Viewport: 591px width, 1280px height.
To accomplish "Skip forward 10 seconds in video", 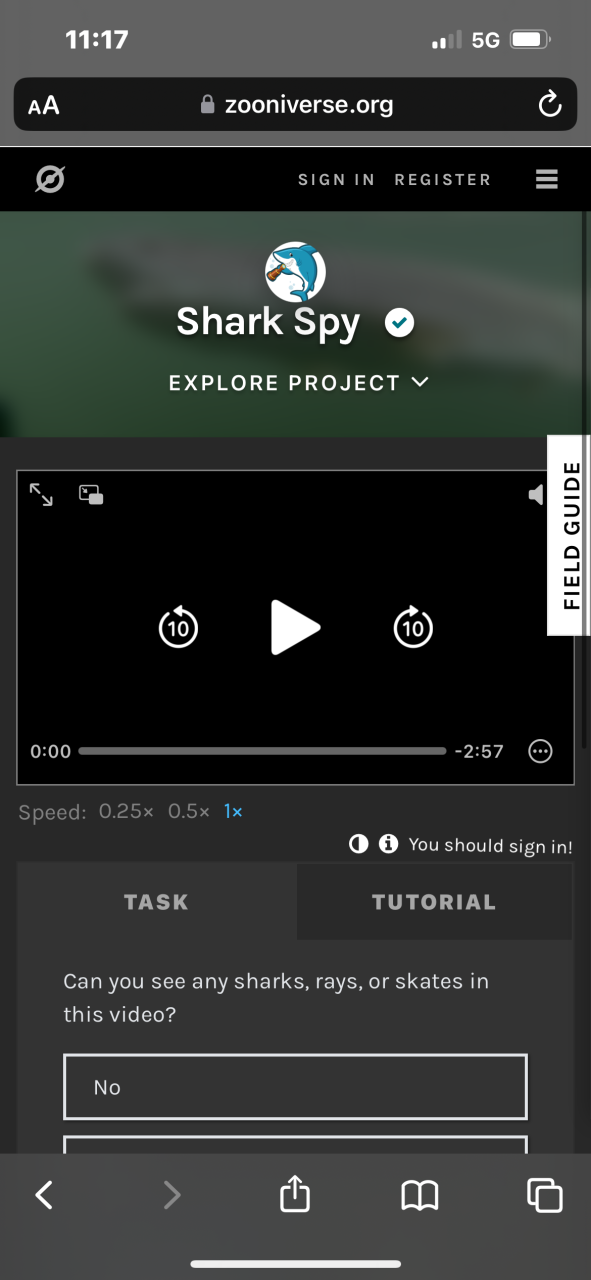I will pyautogui.click(x=413, y=627).
